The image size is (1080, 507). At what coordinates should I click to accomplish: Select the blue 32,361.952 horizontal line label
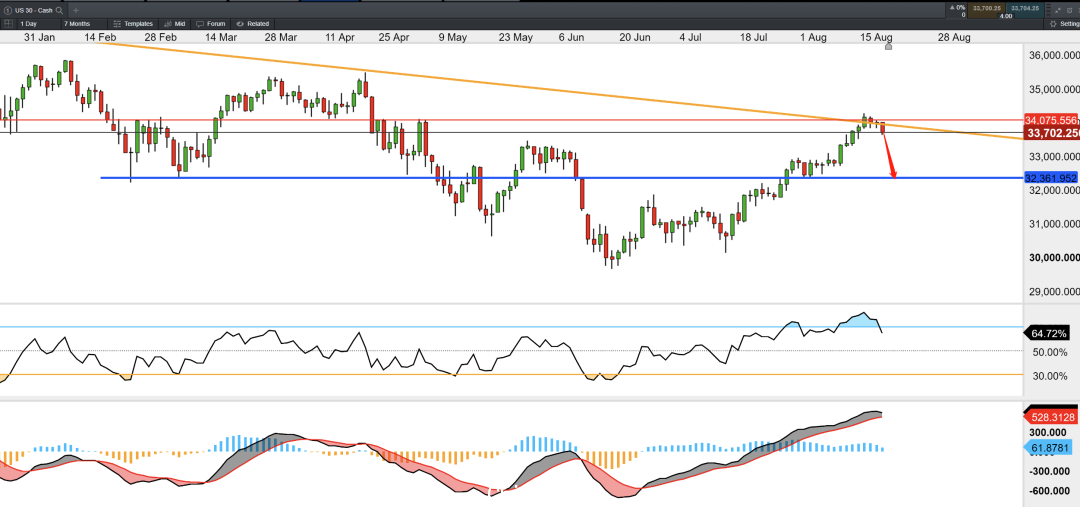coord(1051,178)
